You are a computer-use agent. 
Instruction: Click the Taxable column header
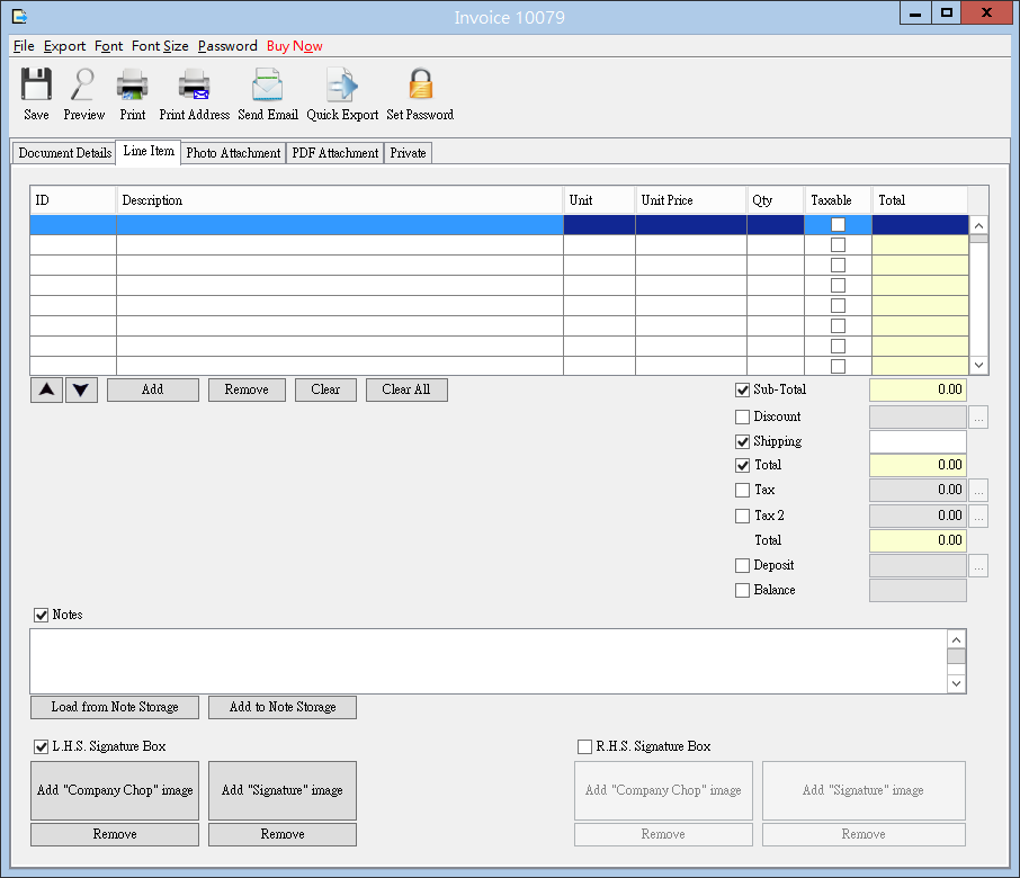click(x=838, y=200)
